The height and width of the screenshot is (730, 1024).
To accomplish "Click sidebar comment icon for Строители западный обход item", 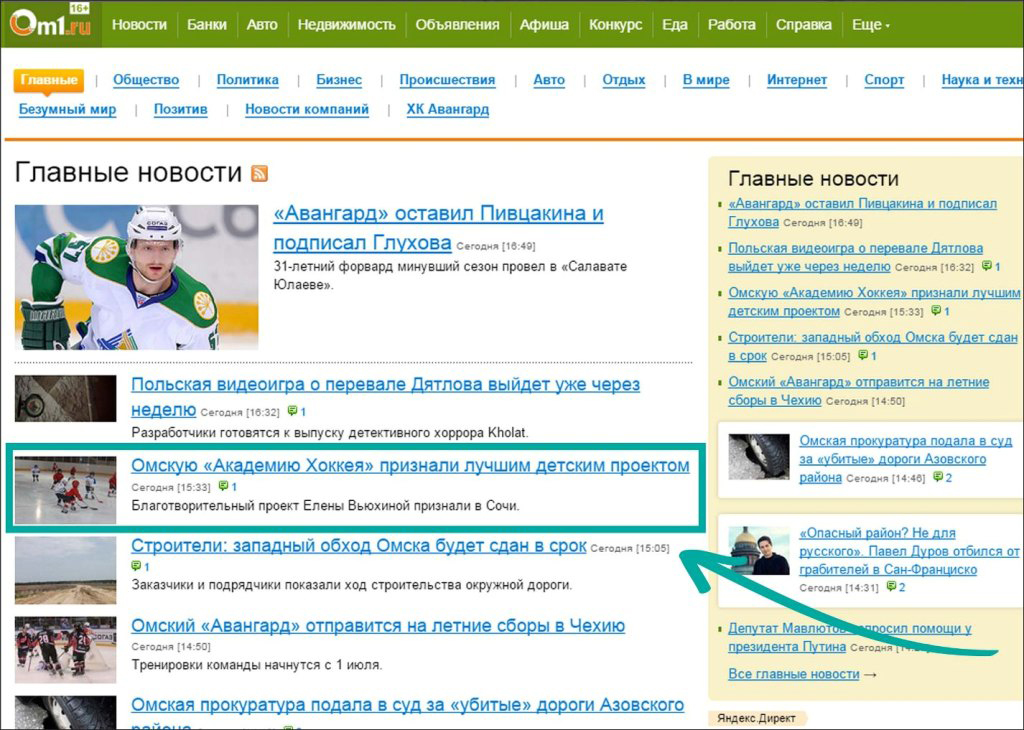I will point(863,355).
